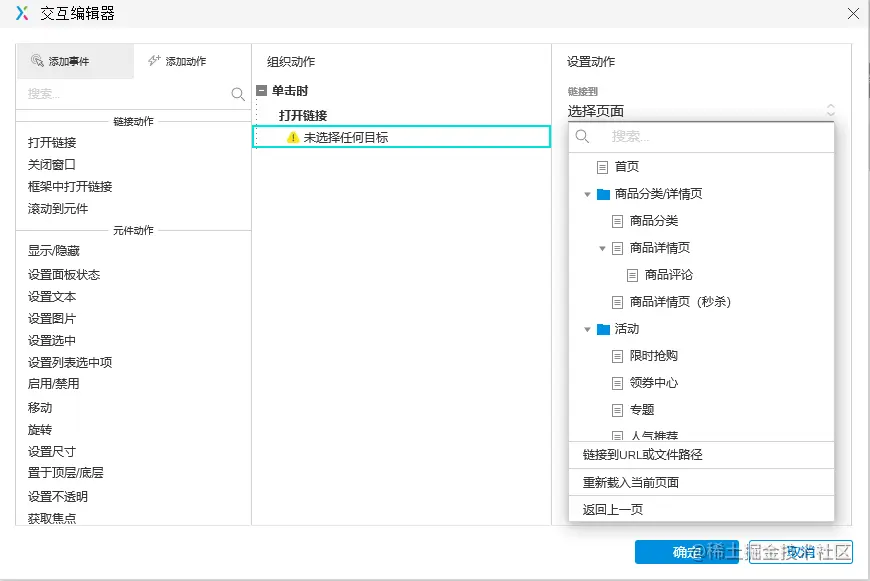
Task: Select the 设置文本 action
Action: click(52, 297)
